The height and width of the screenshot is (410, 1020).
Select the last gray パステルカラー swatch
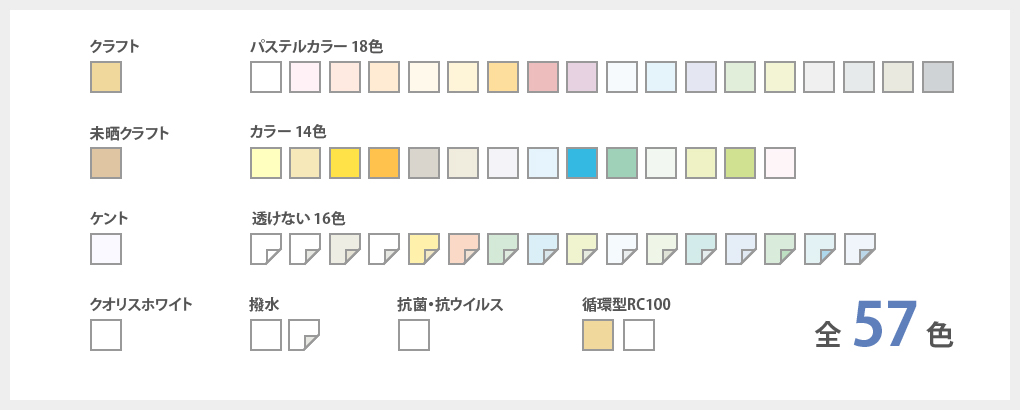(x=938, y=77)
